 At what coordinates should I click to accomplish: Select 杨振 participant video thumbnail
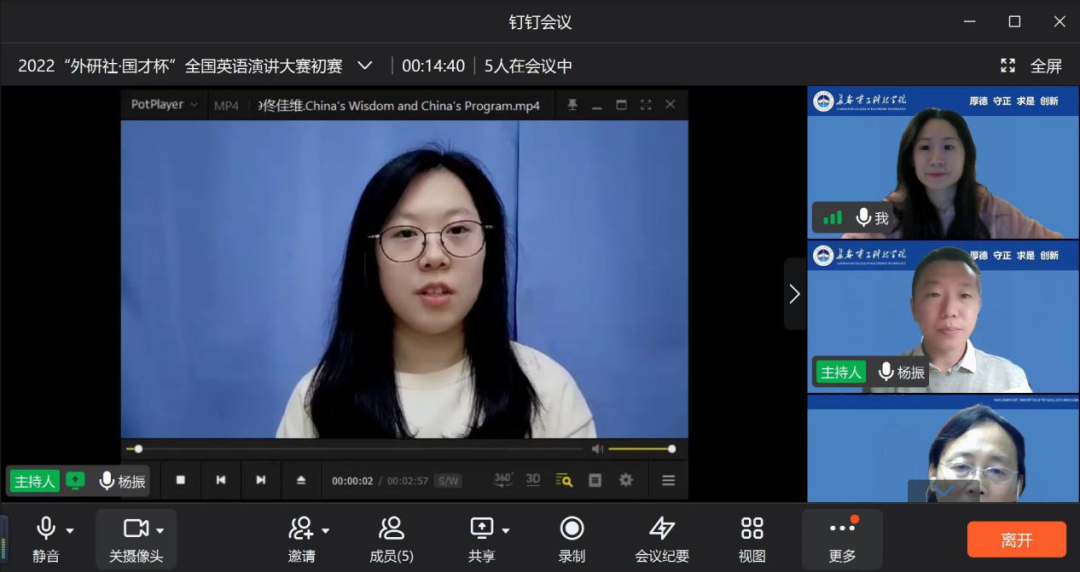(943, 317)
